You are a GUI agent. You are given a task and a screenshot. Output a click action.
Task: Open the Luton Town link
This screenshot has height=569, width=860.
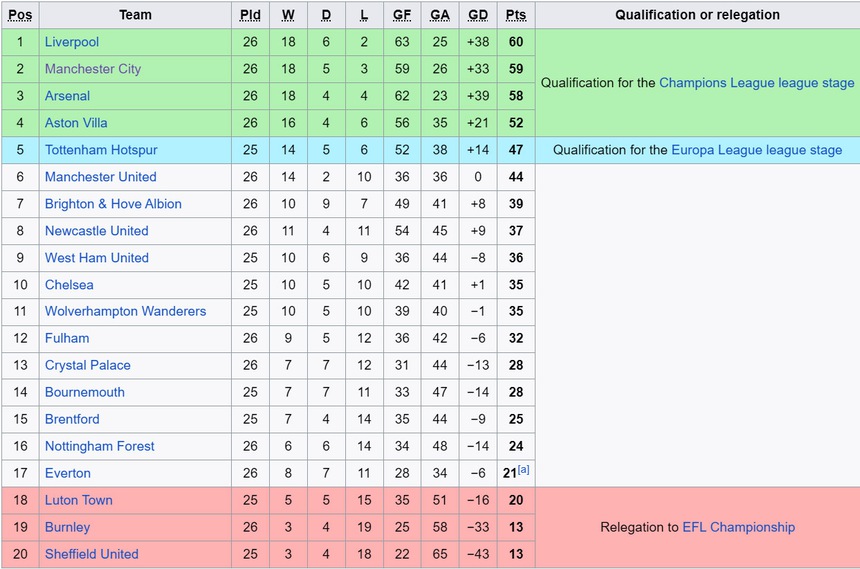tap(79, 500)
